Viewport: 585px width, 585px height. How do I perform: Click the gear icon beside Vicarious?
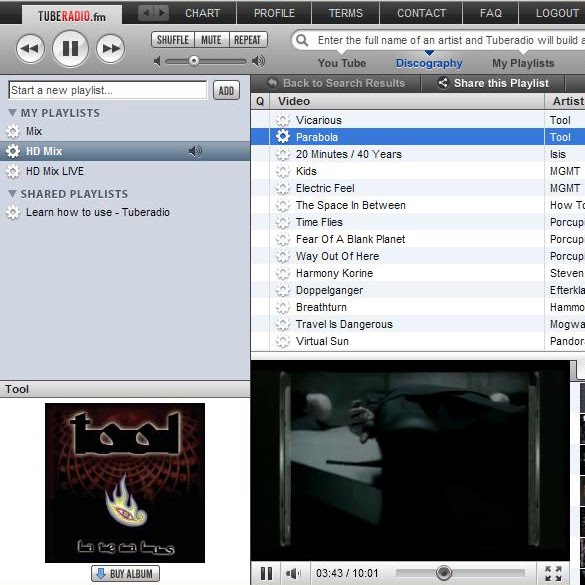pyautogui.click(x=282, y=120)
